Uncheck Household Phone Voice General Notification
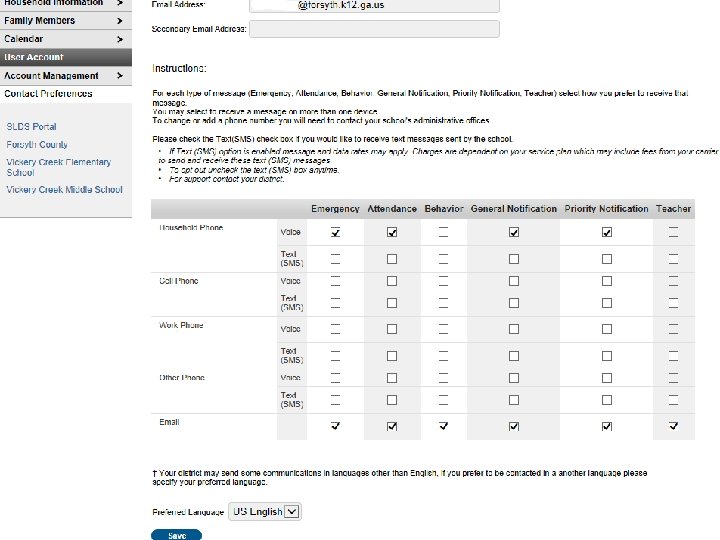This screenshot has width=720, height=540. pos(514,232)
